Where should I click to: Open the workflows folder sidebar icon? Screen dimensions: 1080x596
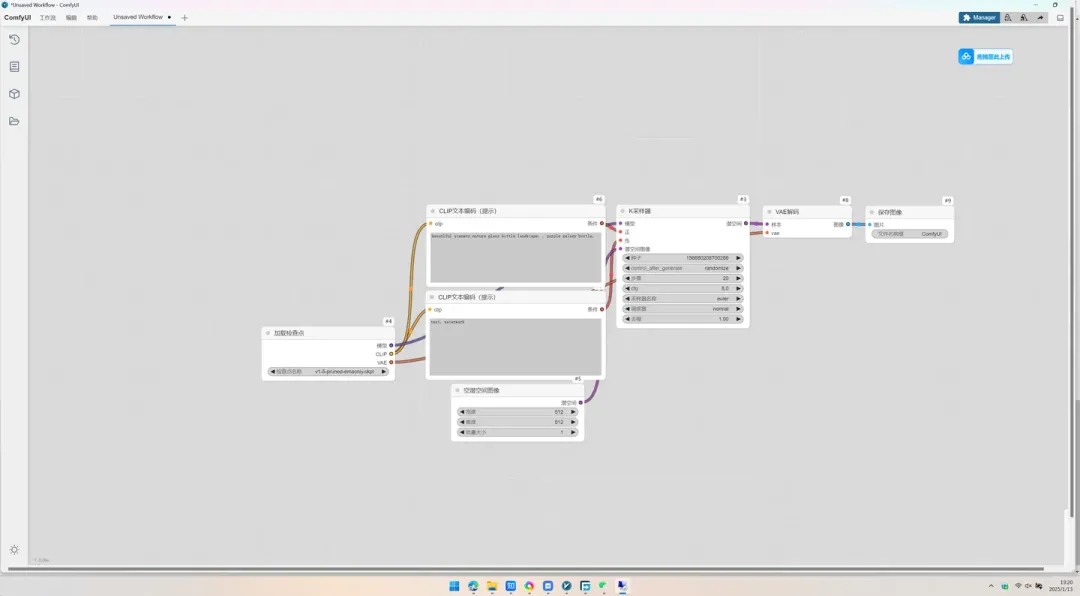pyautogui.click(x=14, y=121)
